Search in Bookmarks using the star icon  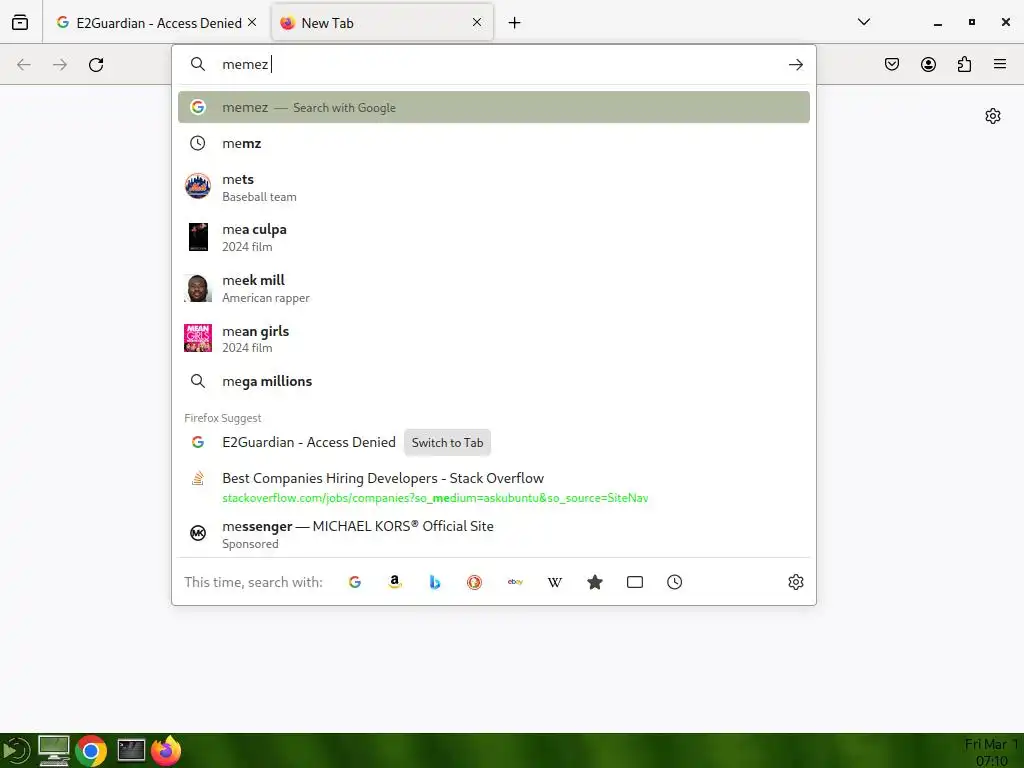click(x=595, y=582)
